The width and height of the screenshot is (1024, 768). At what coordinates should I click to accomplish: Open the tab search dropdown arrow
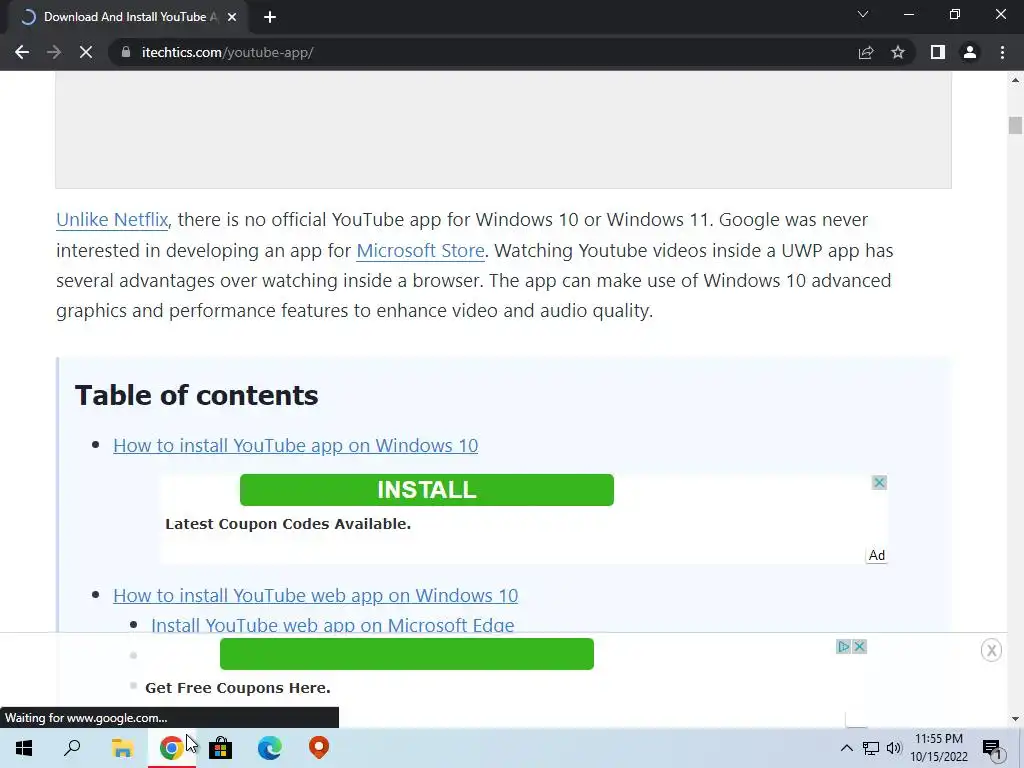pos(863,14)
